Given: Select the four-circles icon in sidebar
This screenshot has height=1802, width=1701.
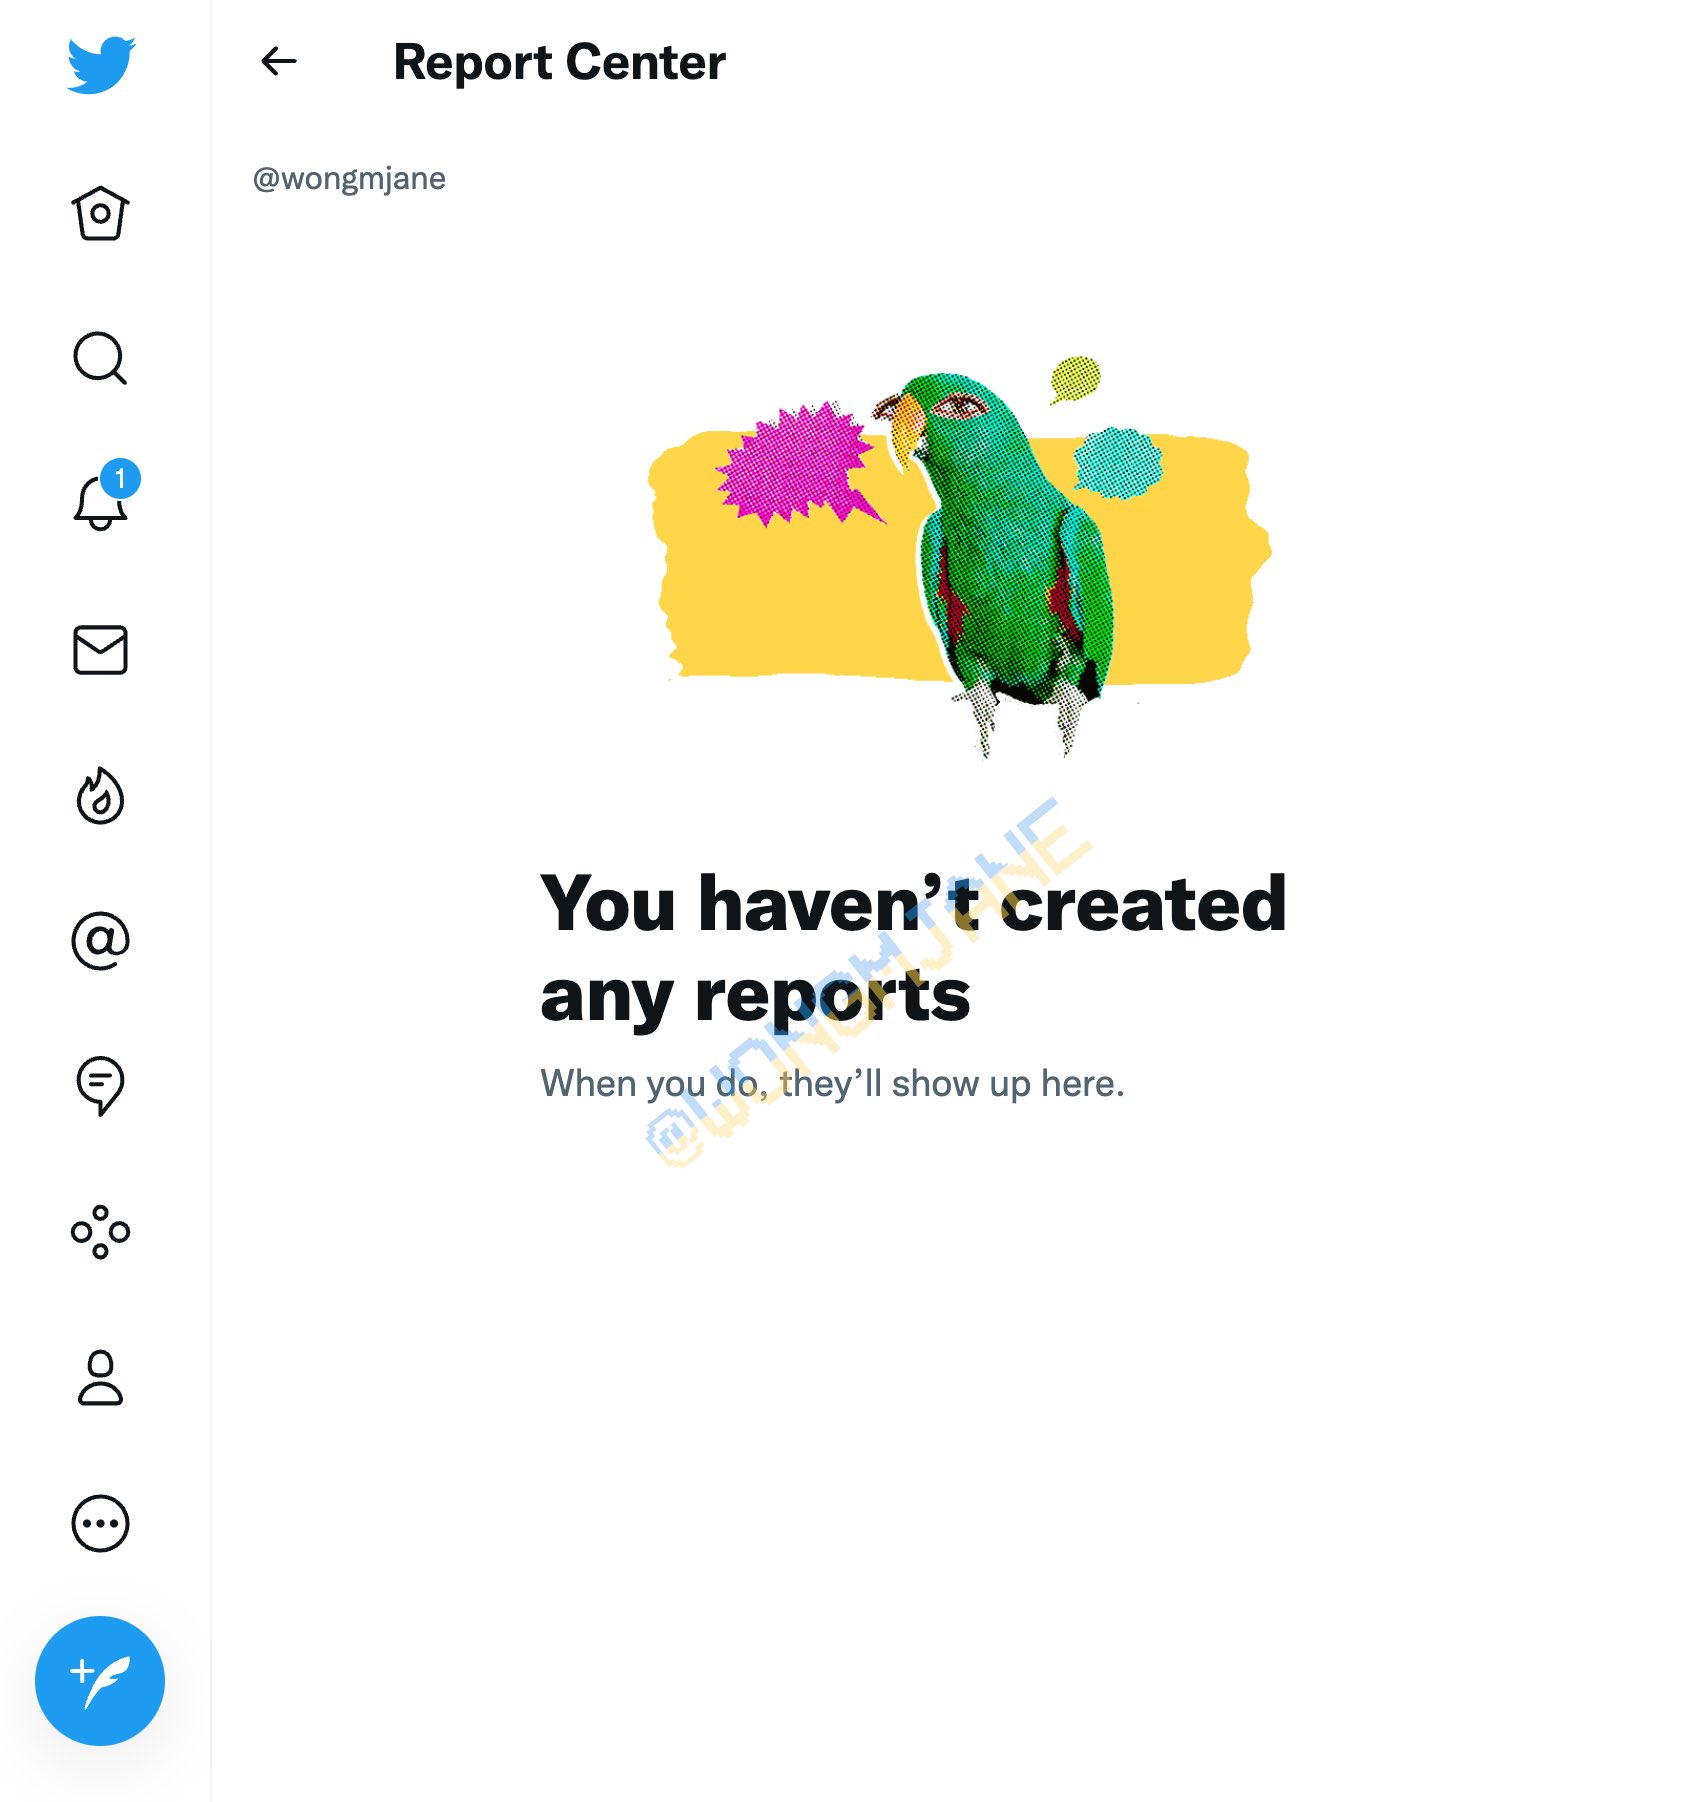Looking at the screenshot, I should tap(100, 1232).
